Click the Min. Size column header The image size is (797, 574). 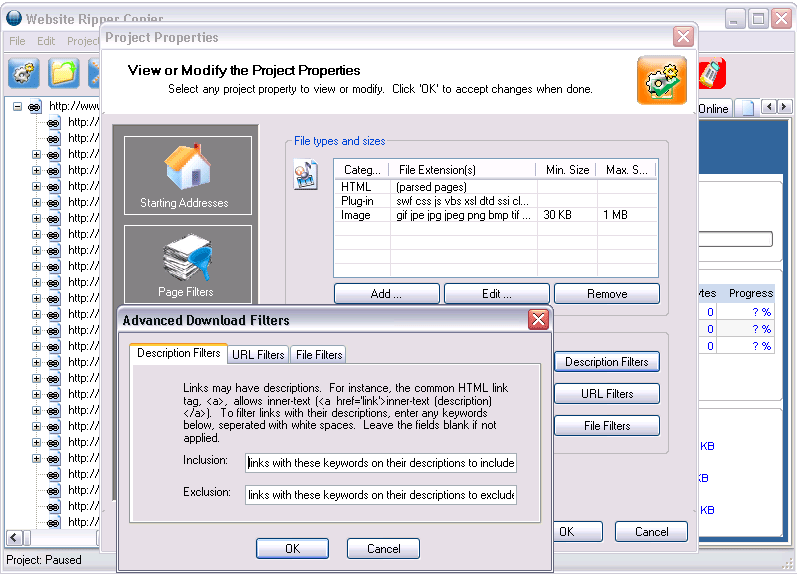coord(567,170)
